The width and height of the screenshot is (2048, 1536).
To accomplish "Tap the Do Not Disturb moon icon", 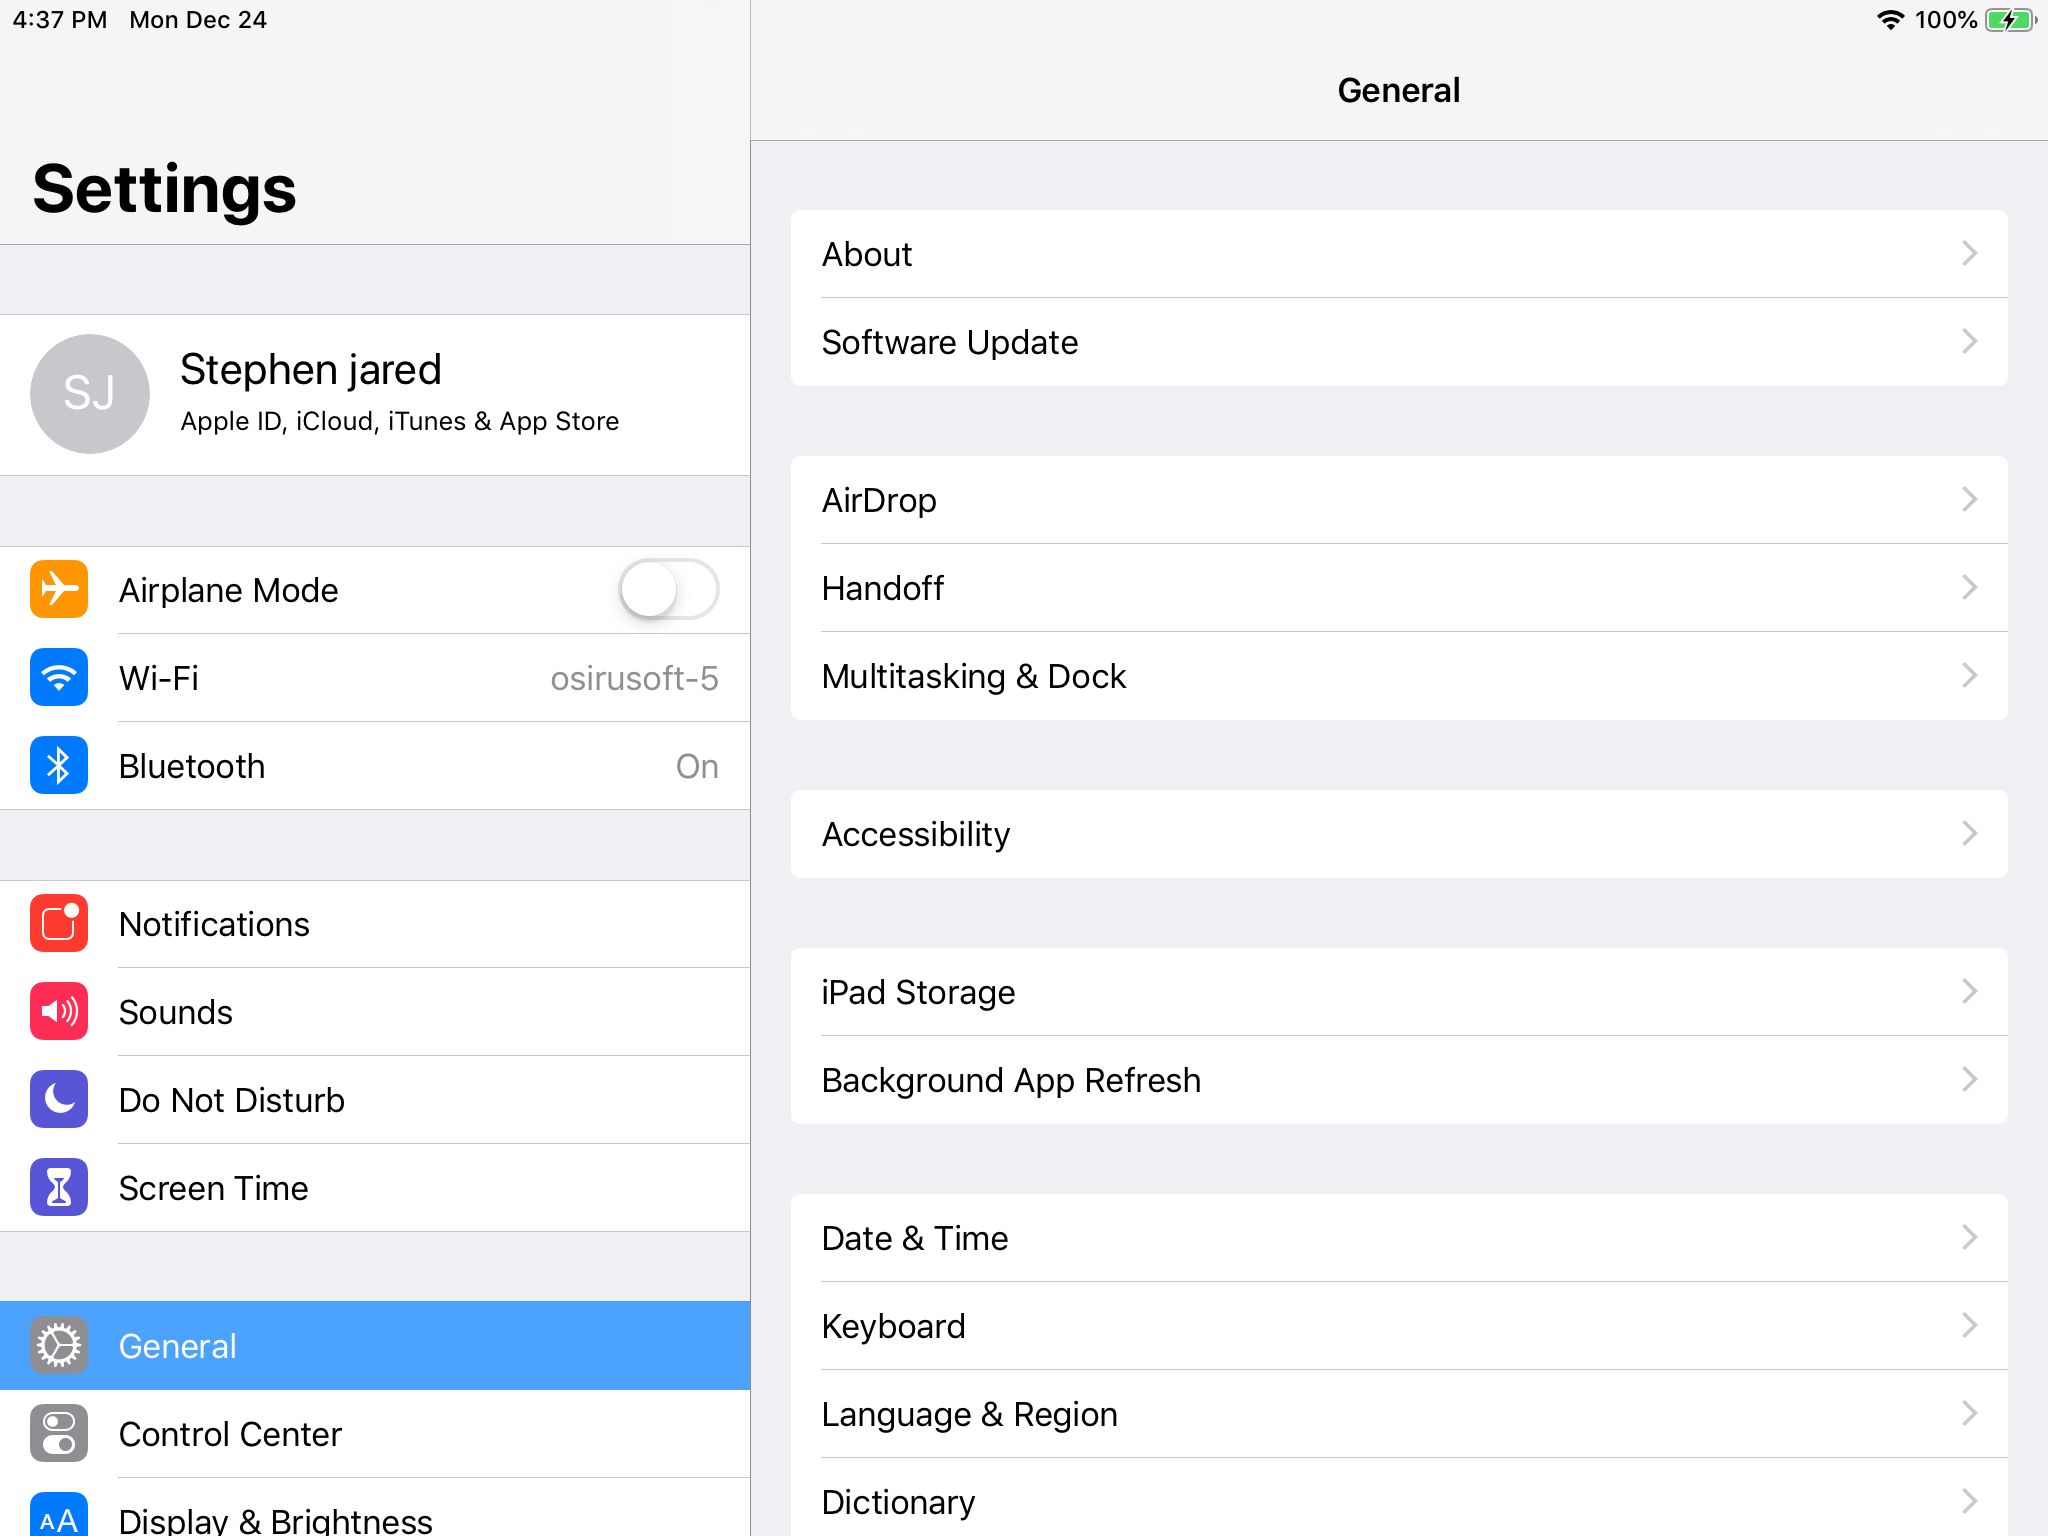I will click(x=59, y=1099).
